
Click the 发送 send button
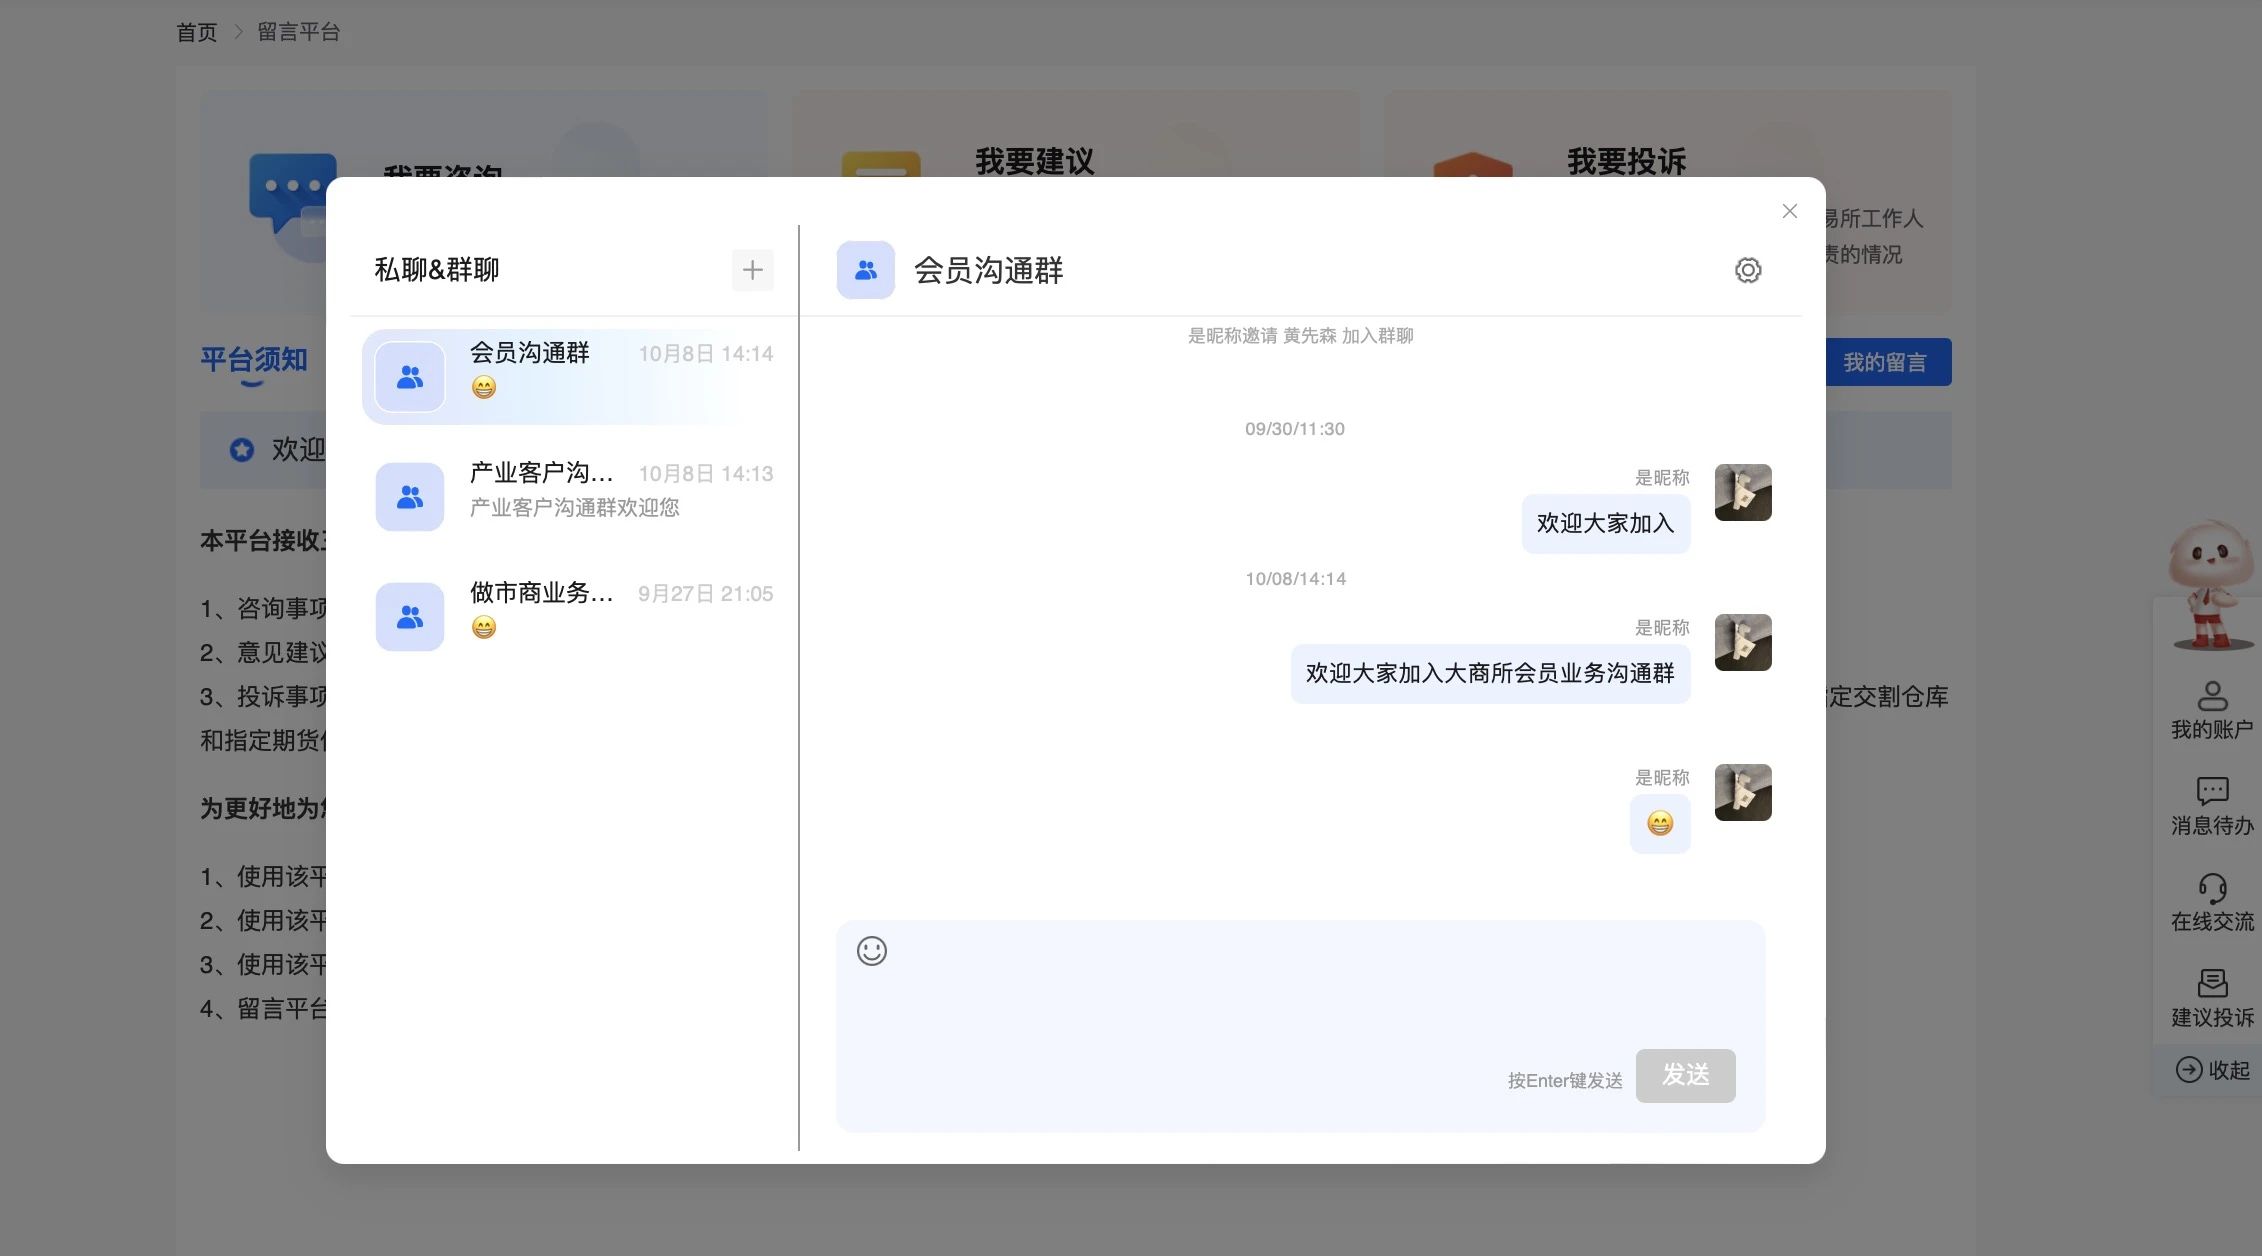1685,1075
